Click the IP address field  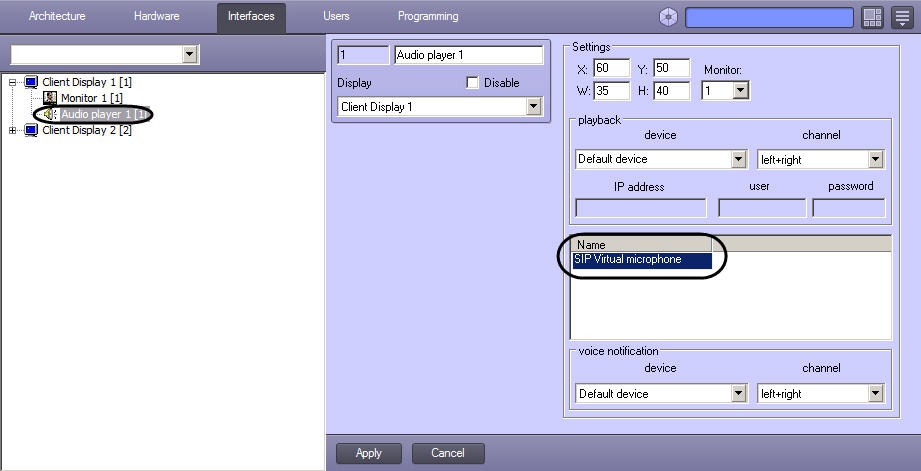pyautogui.click(x=641, y=208)
